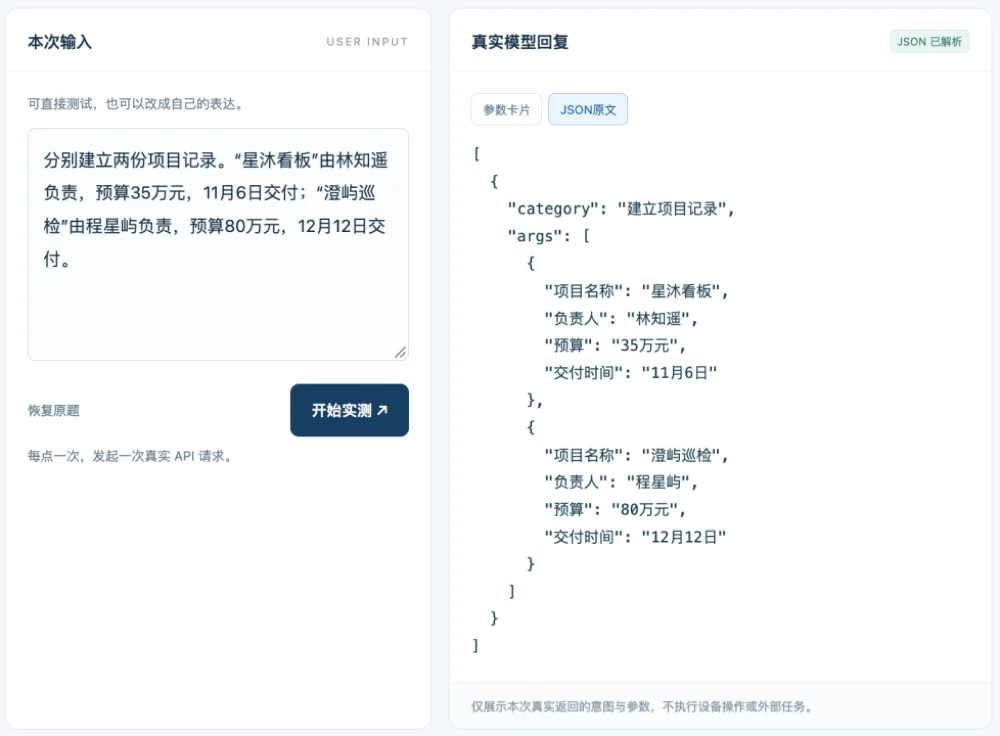Click the JSON line "预算": "35万元"

click(x=615, y=346)
